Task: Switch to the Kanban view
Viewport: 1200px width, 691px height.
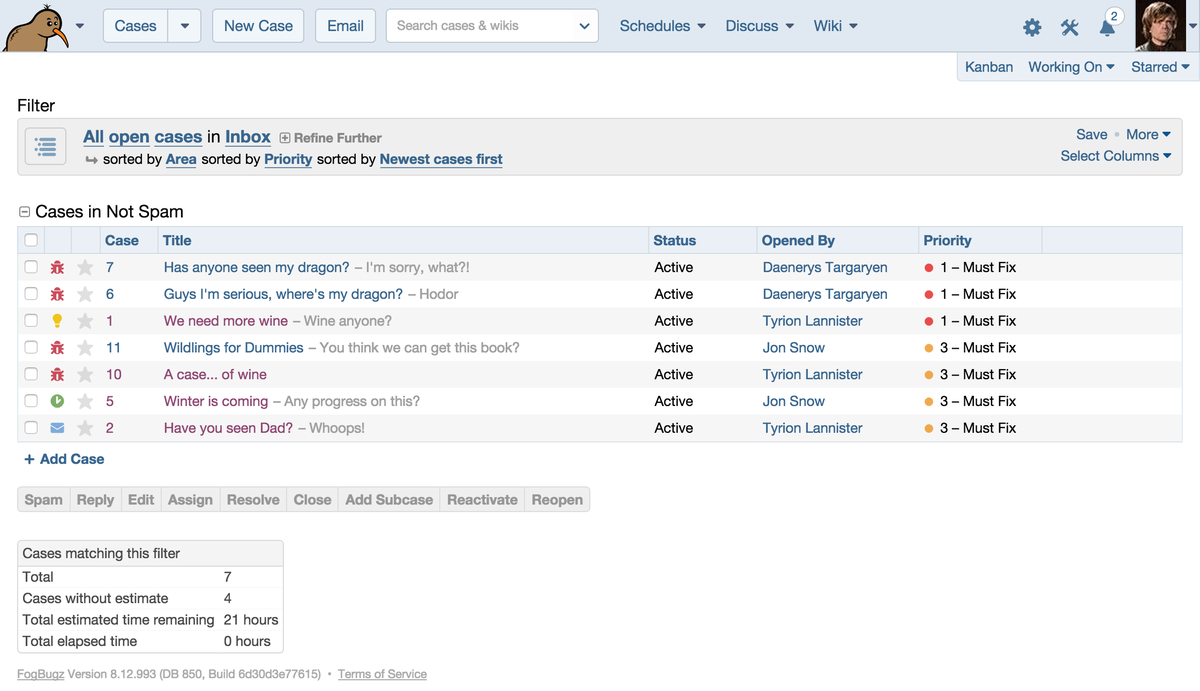Action: [x=989, y=67]
